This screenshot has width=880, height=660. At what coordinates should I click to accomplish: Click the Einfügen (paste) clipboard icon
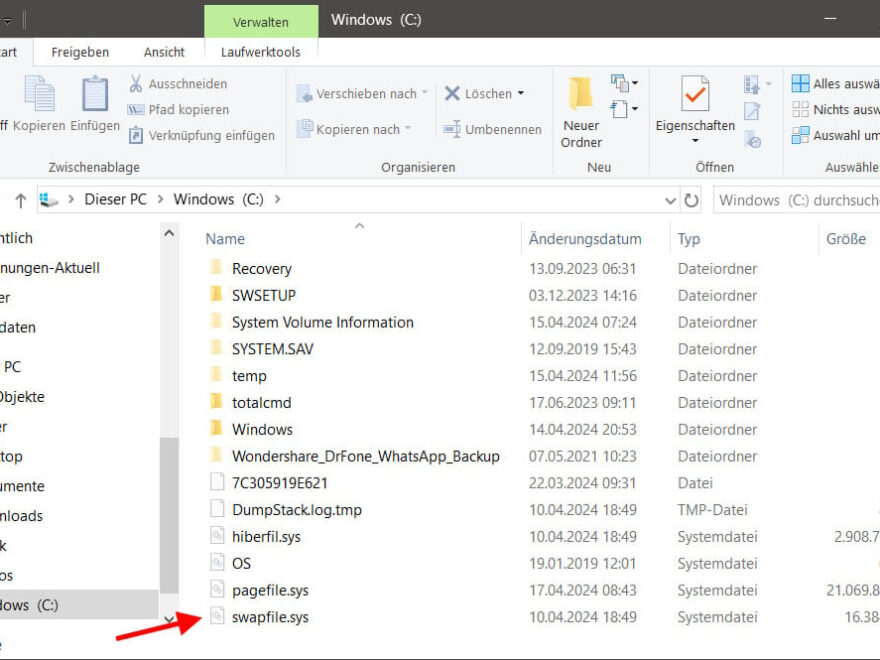(95, 95)
